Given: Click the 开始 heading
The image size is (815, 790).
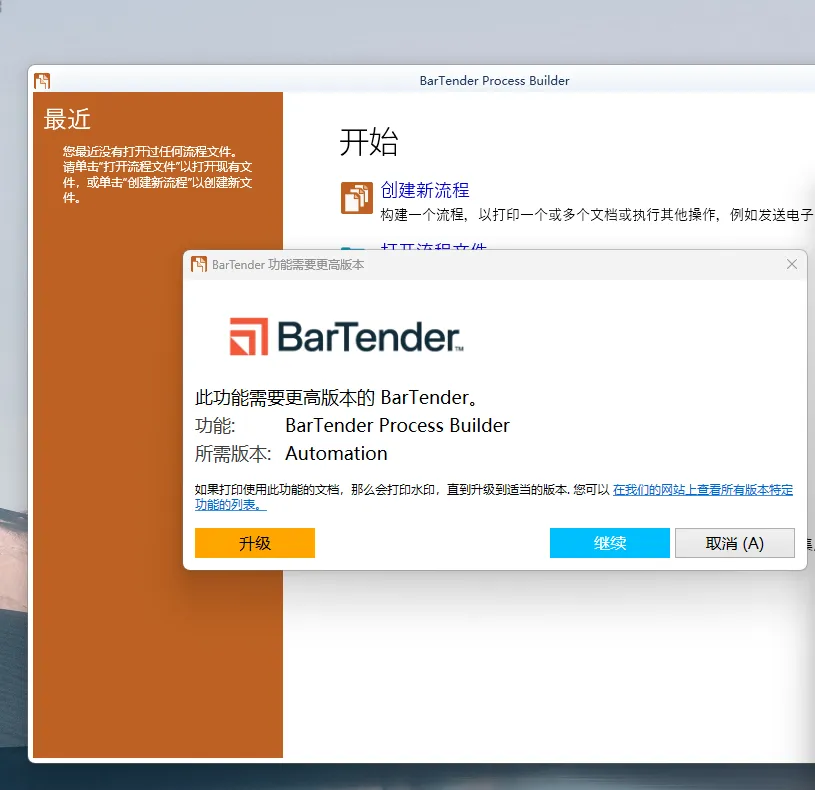Looking at the screenshot, I should click(x=369, y=142).
